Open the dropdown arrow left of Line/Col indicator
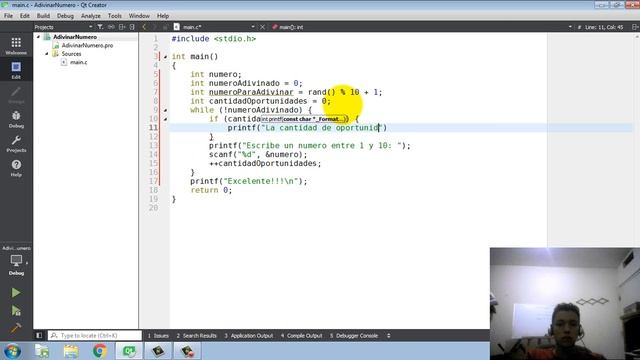 click(570, 27)
